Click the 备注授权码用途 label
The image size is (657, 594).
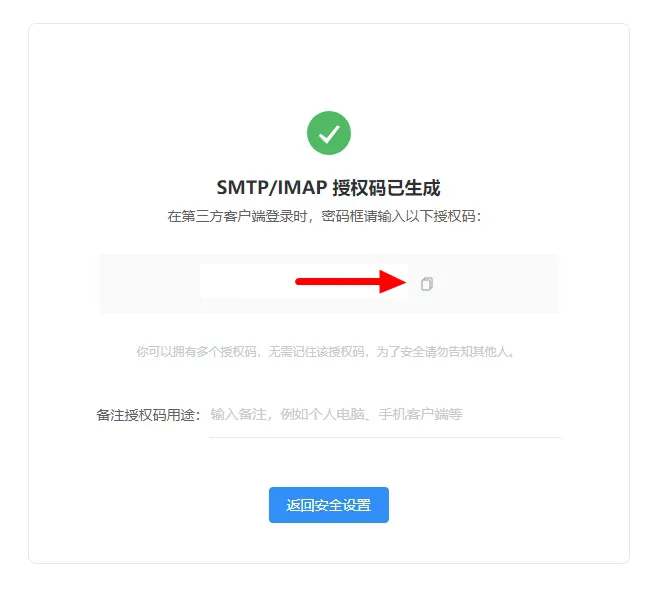pyautogui.click(x=149, y=415)
